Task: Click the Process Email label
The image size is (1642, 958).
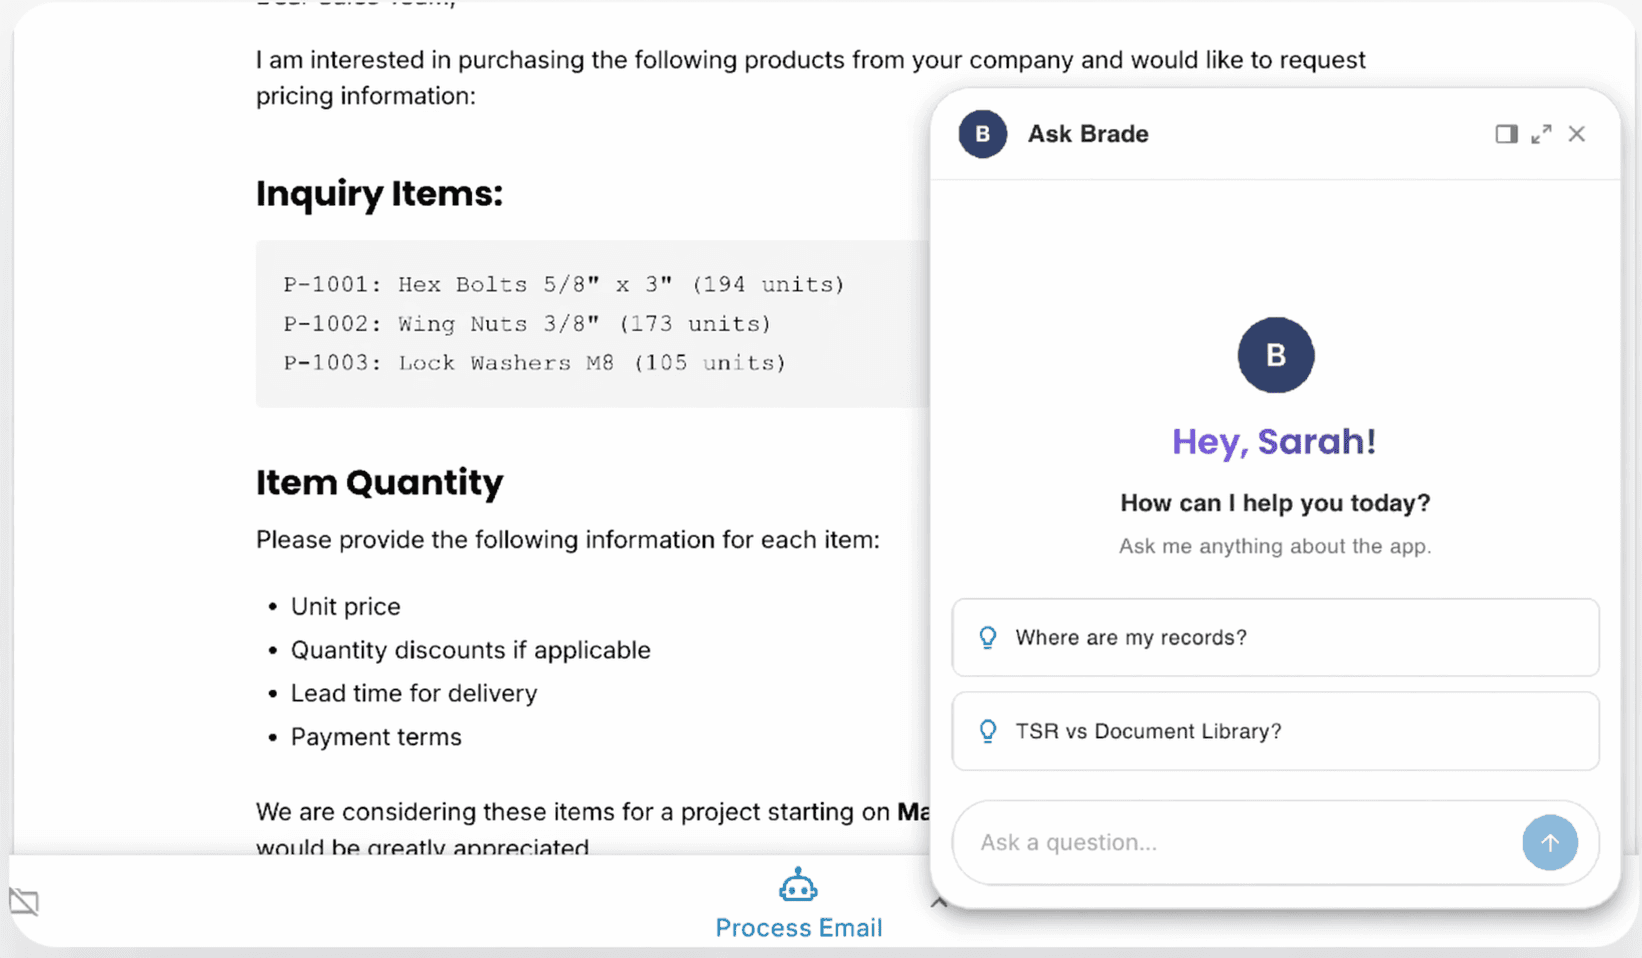Action: tap(798, 928)
